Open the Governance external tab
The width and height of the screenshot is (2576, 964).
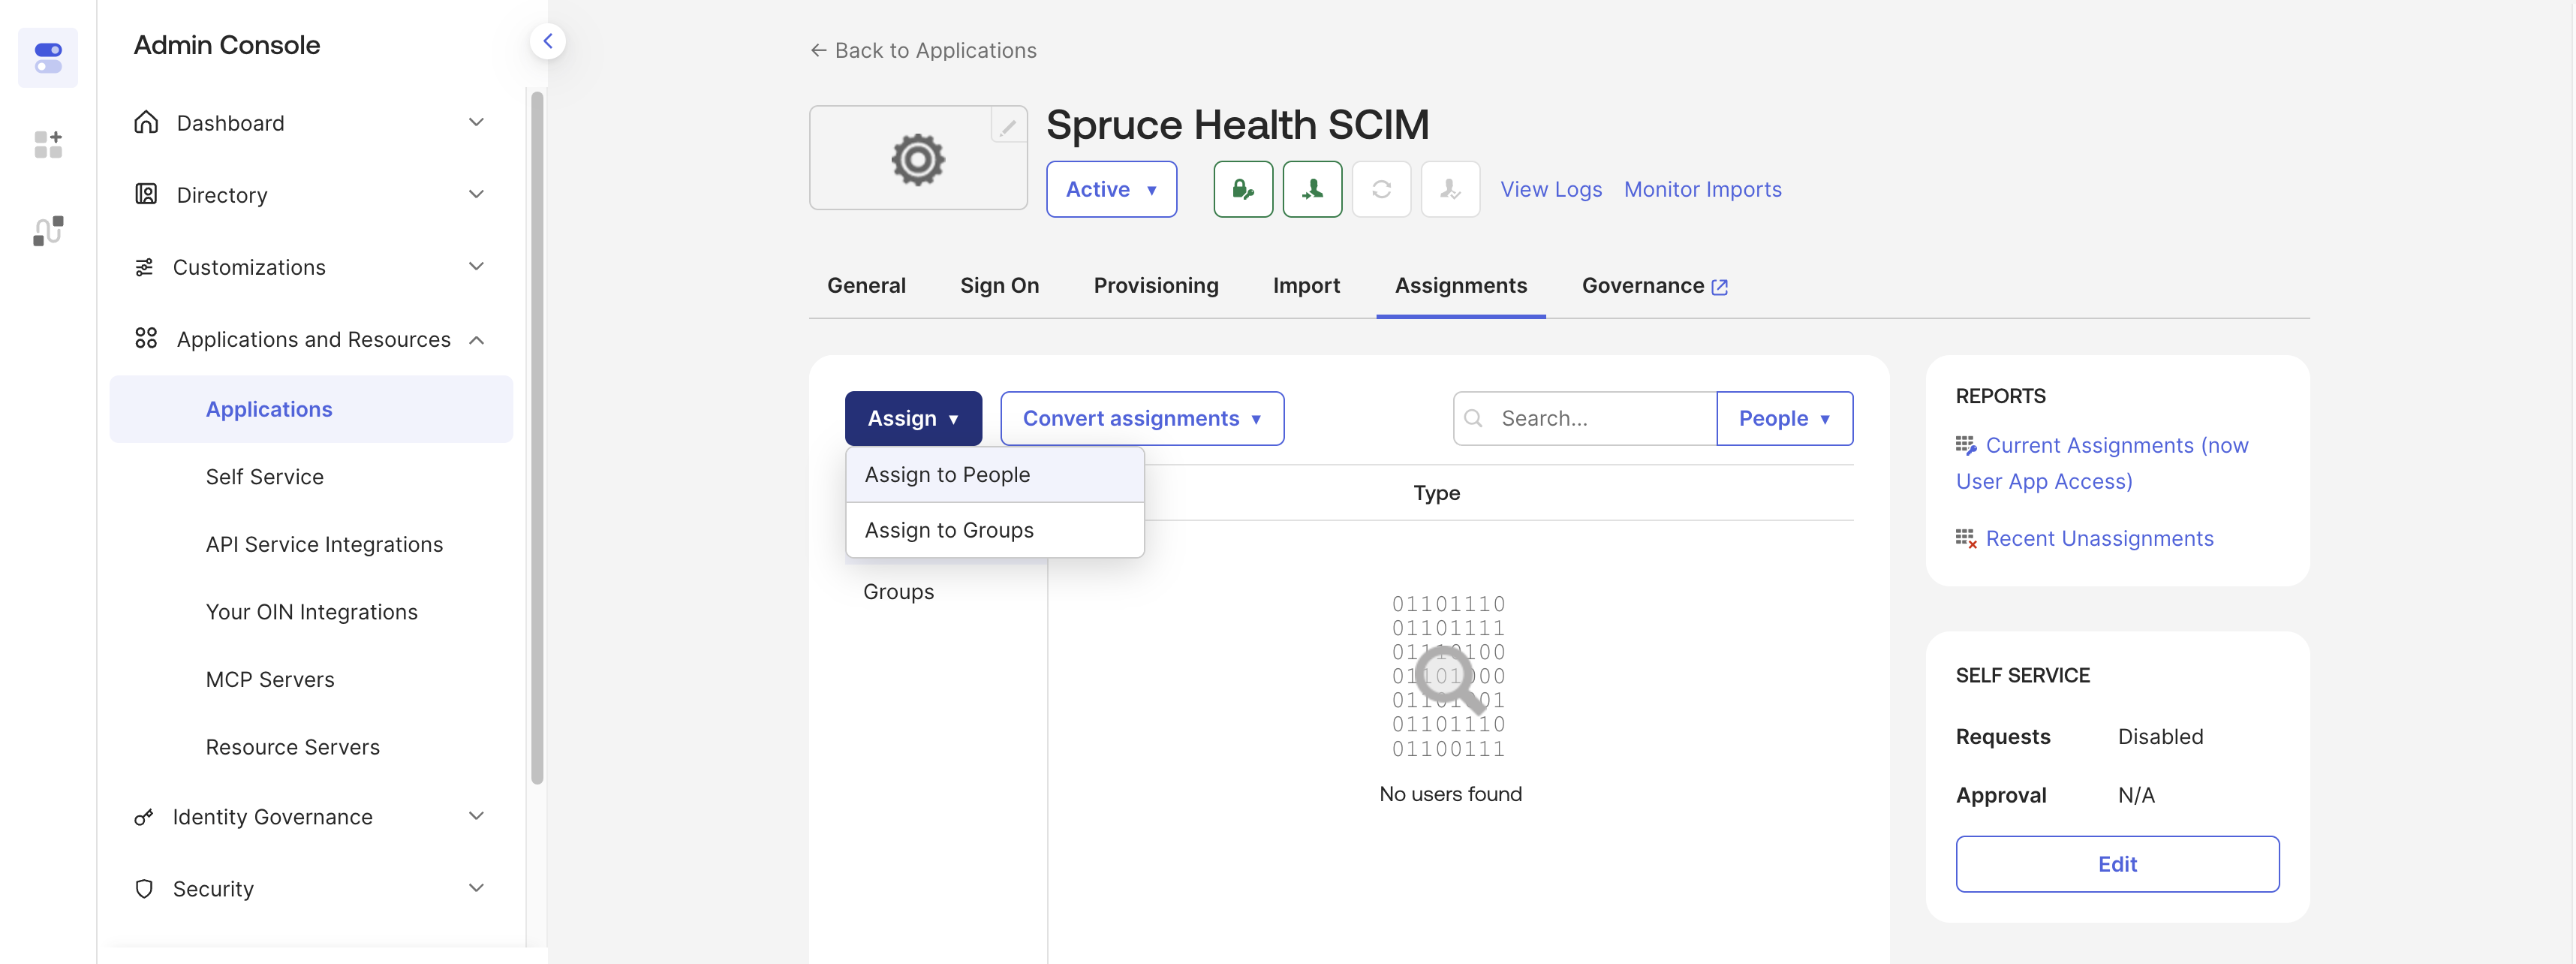(x=1654, y=286)
